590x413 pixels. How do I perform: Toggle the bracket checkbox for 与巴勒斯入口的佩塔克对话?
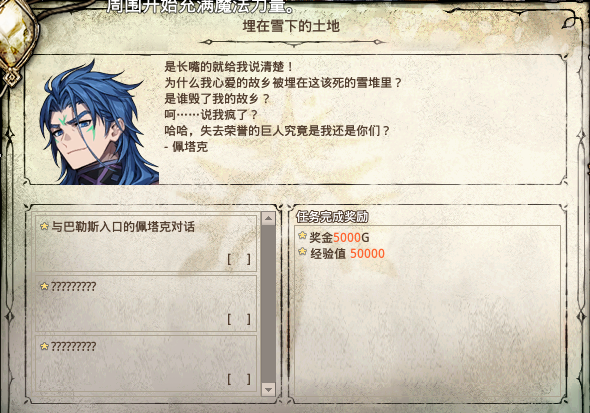239,259
